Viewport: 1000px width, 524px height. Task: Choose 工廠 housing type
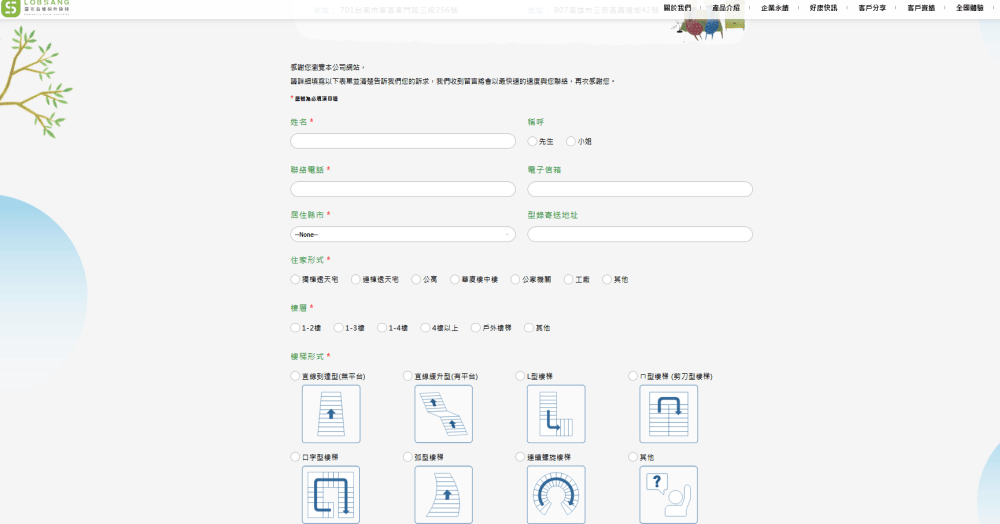[568, 279]
